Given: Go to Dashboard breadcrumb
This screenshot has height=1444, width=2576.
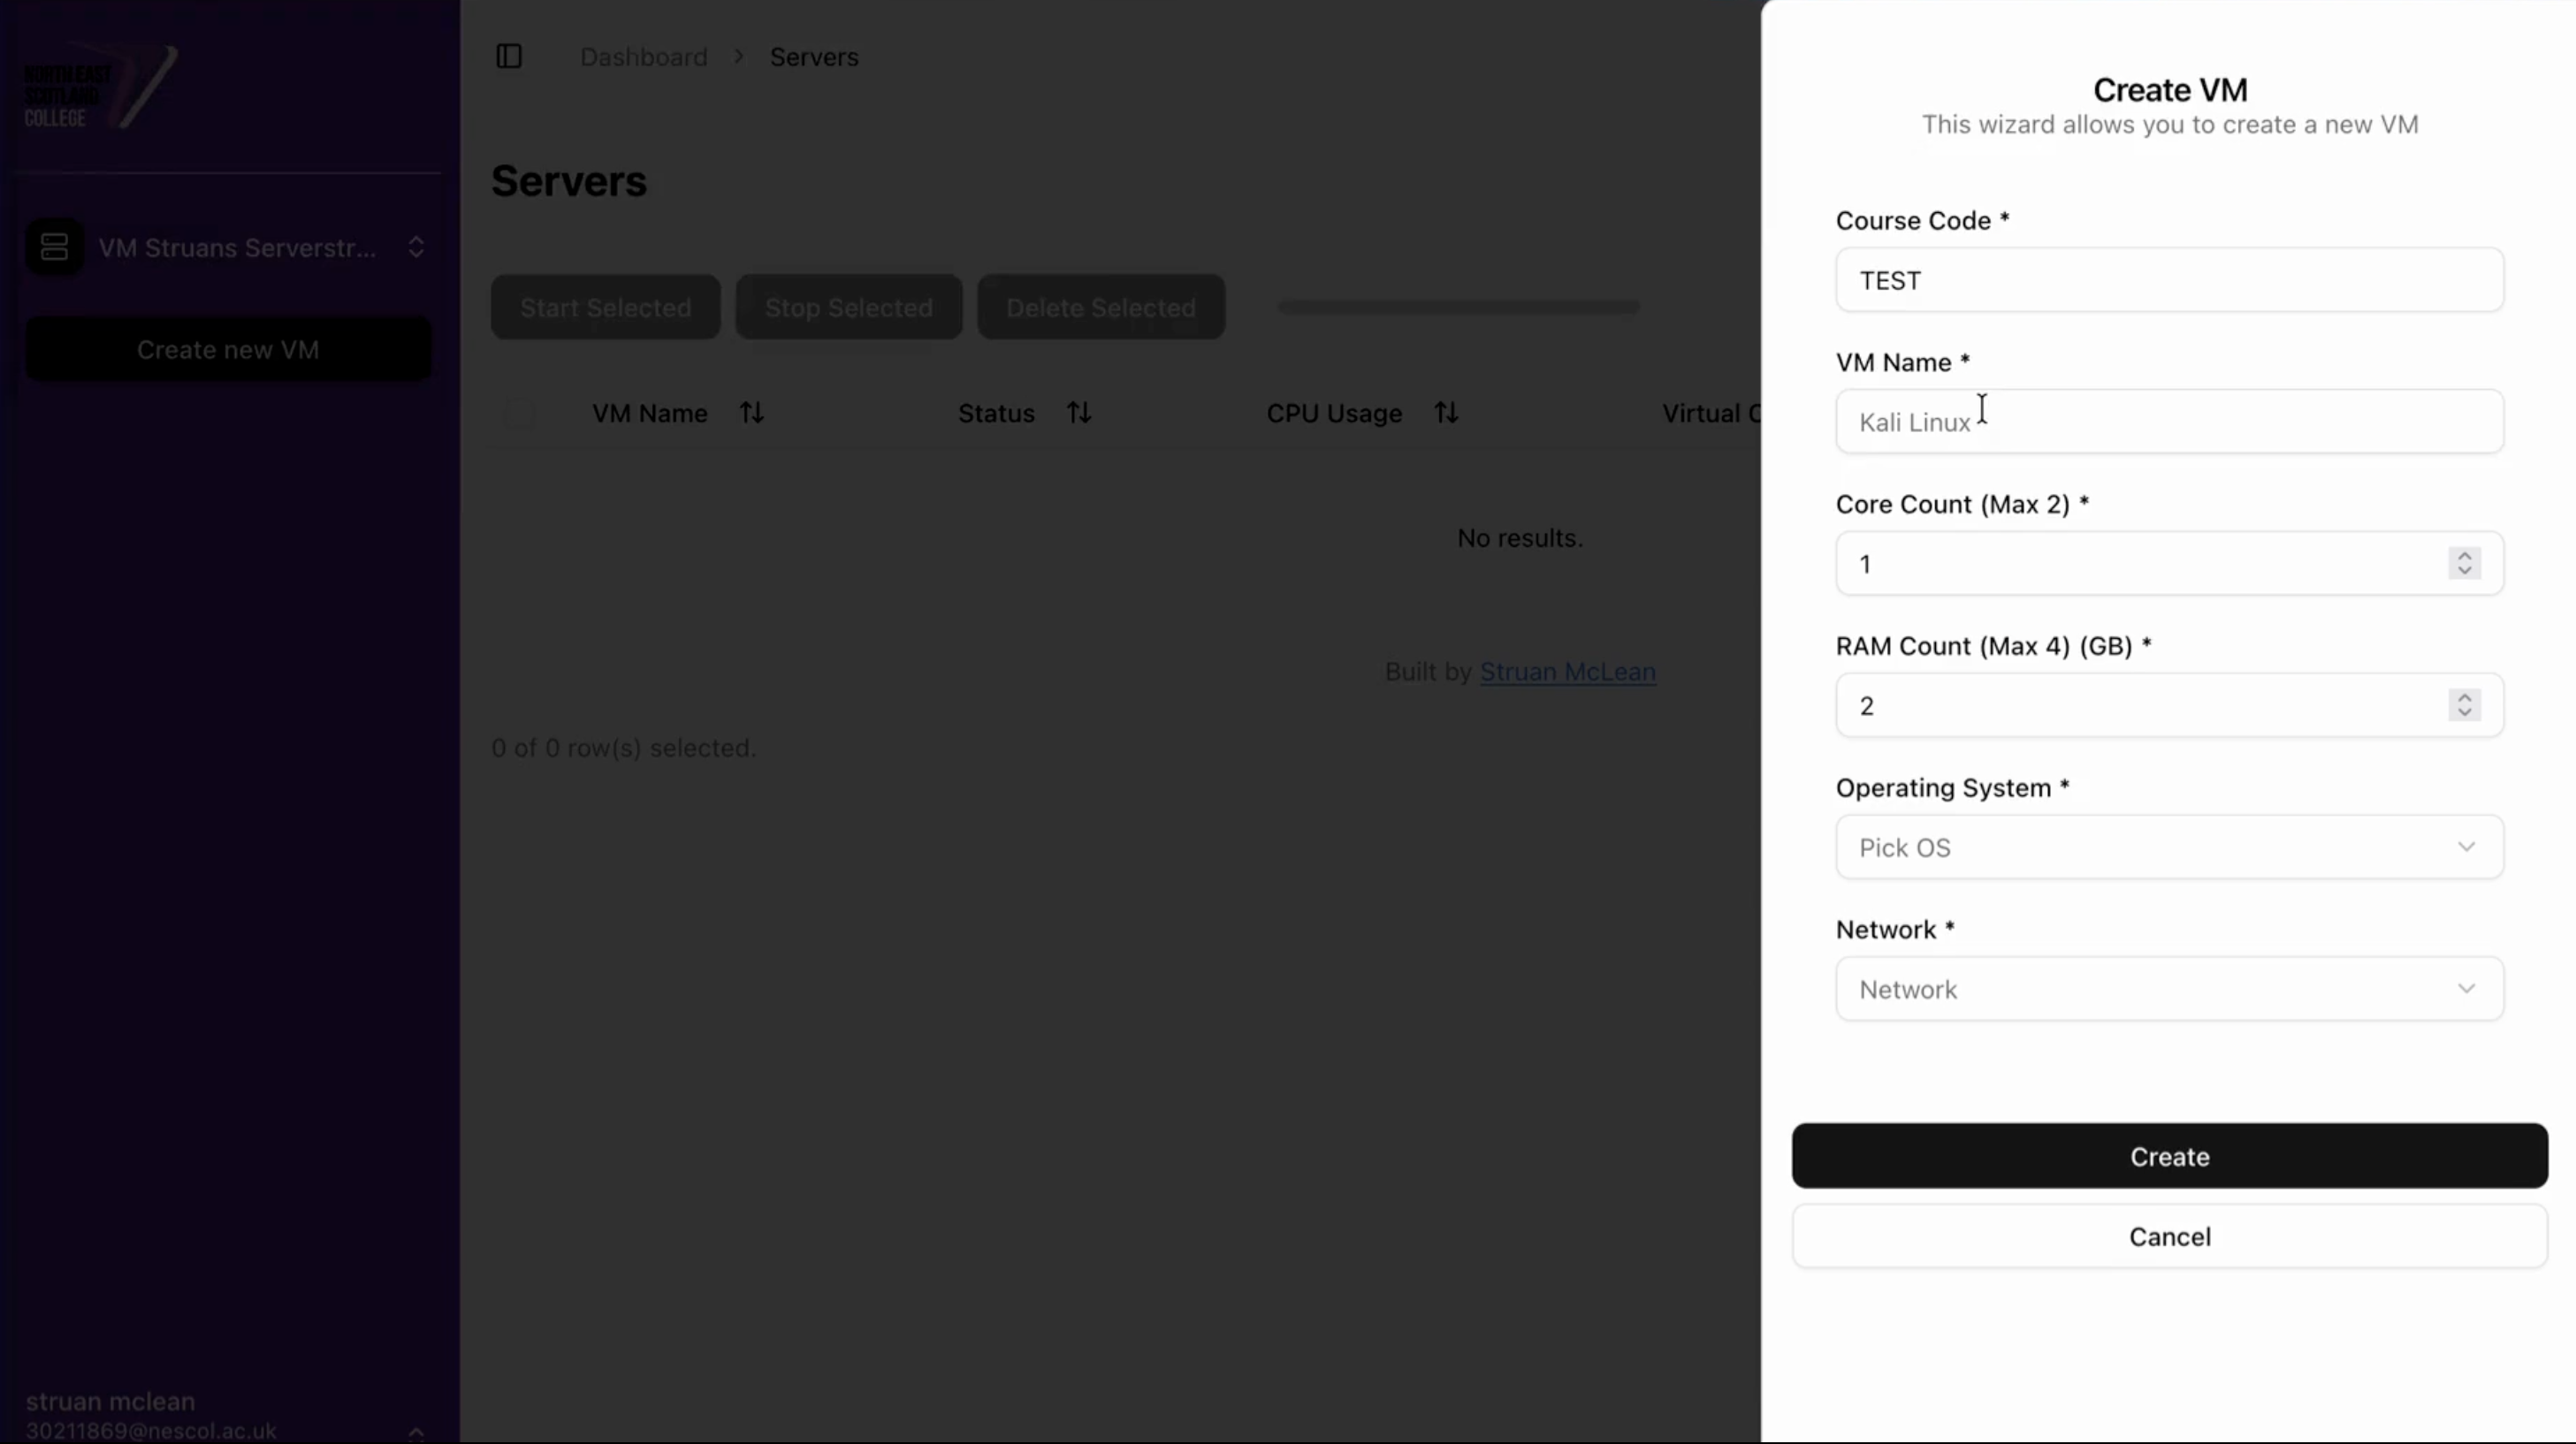Looking at the screenshot, I should coord(643,57).
